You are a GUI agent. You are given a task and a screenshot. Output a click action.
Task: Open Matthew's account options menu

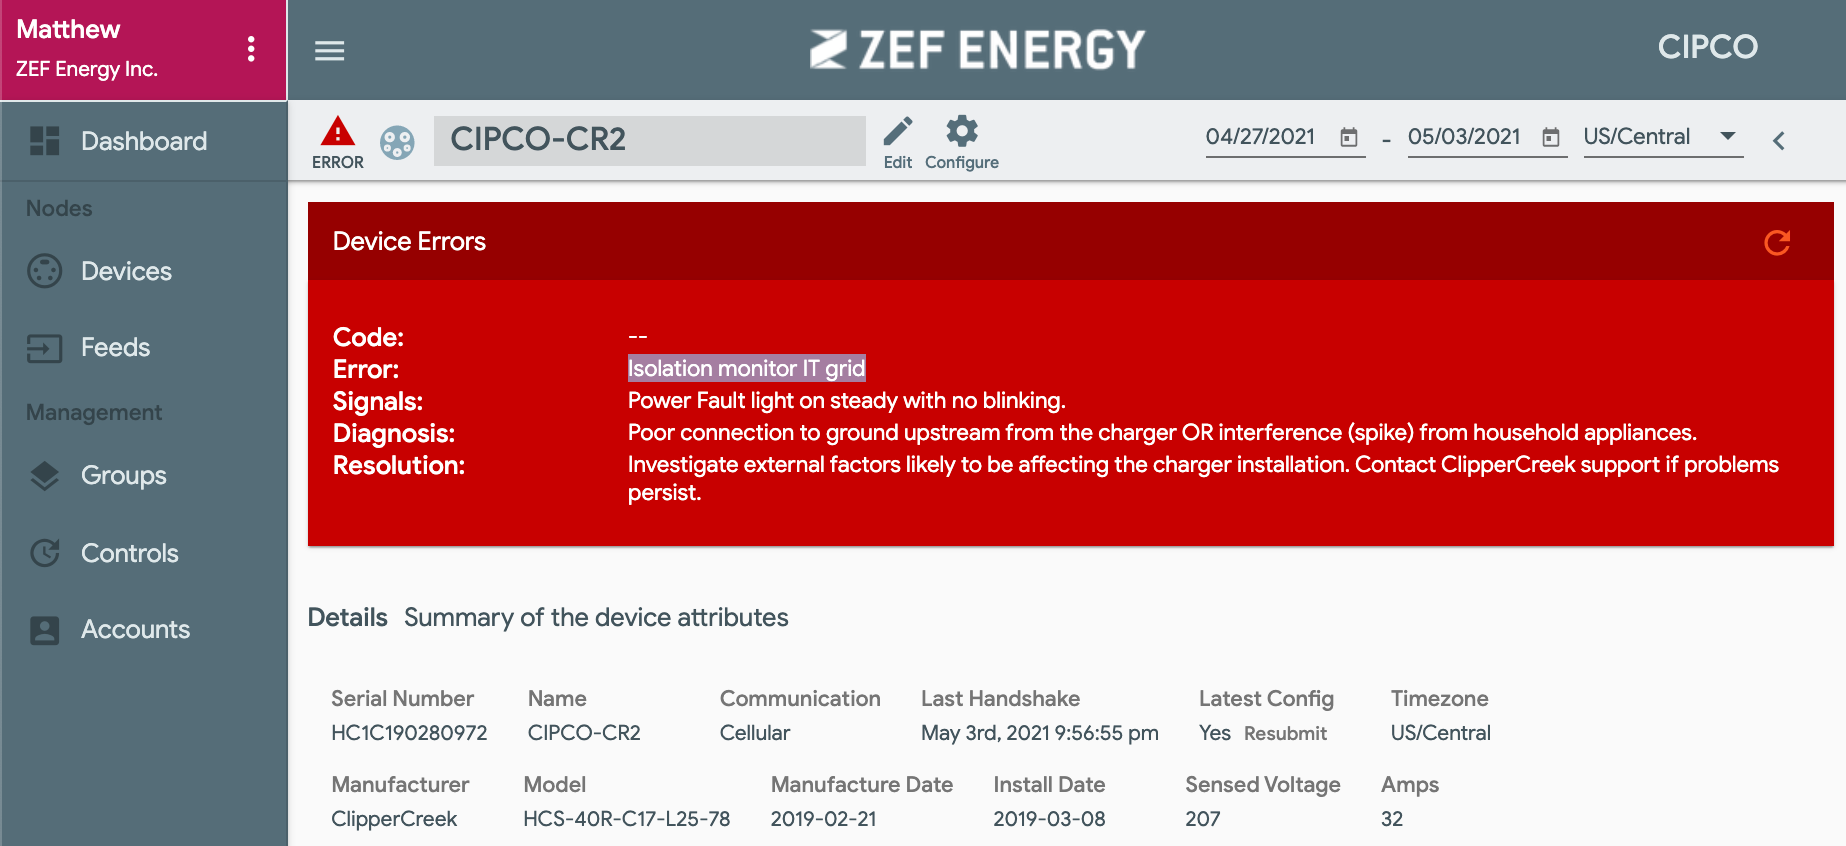[x=251, y=49]
